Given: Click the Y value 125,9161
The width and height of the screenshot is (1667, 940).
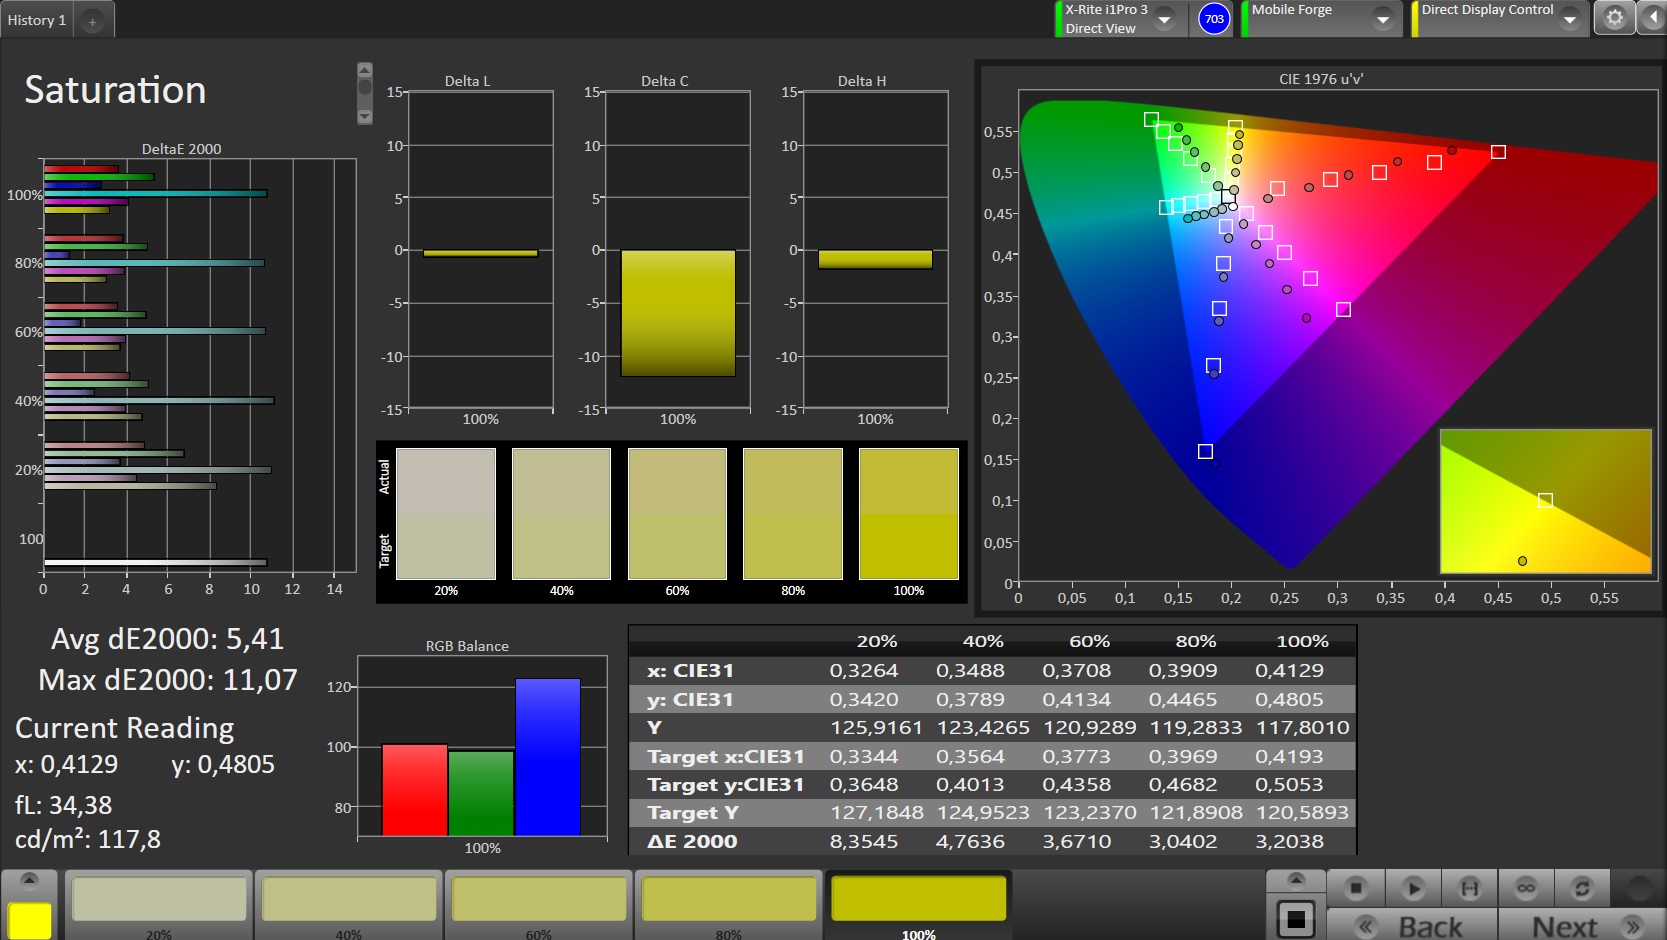Looking at the screenshot, I should point(876,727).
